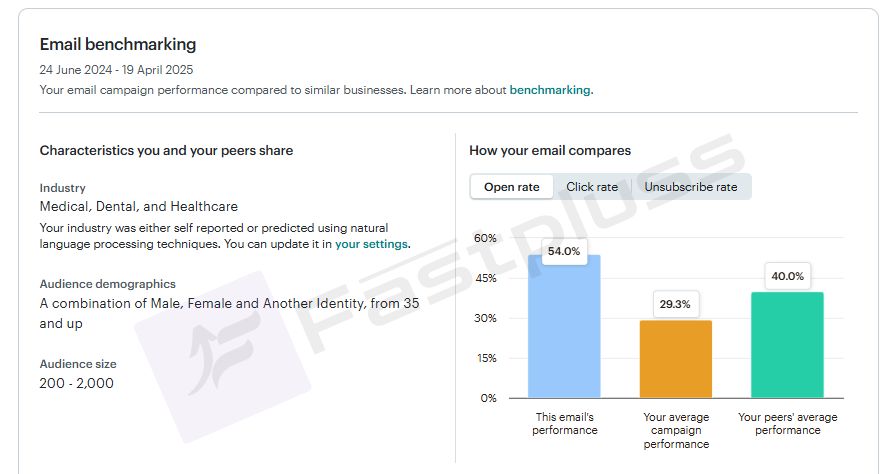Click 'Your average campaign performance' axis label

click(x=676, y=431)
